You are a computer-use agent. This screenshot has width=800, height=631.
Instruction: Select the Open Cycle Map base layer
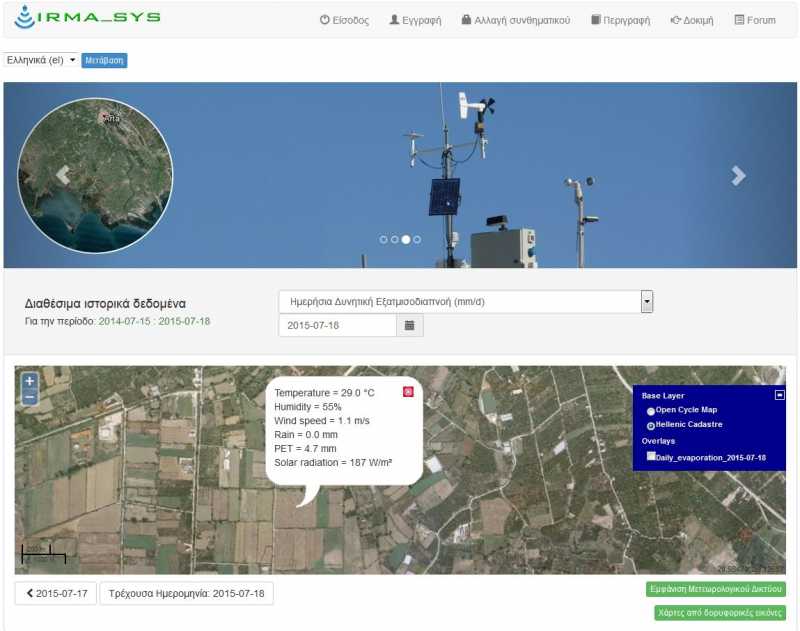[651, 411]
